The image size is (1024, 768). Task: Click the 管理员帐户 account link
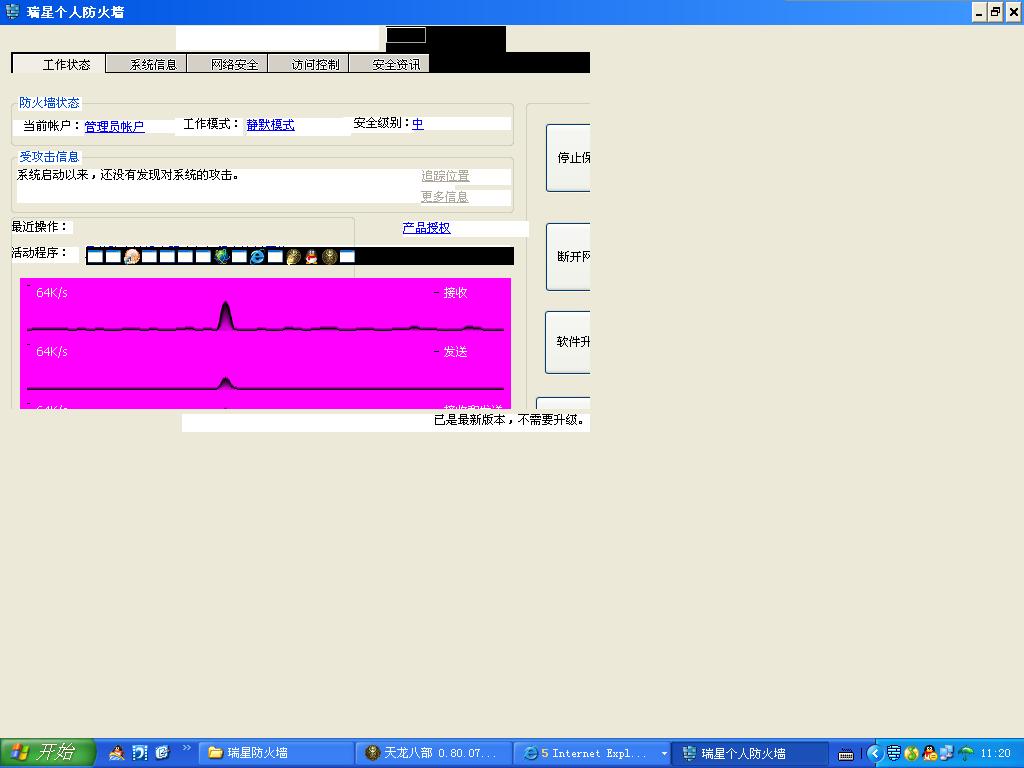[x=114, y=126]
